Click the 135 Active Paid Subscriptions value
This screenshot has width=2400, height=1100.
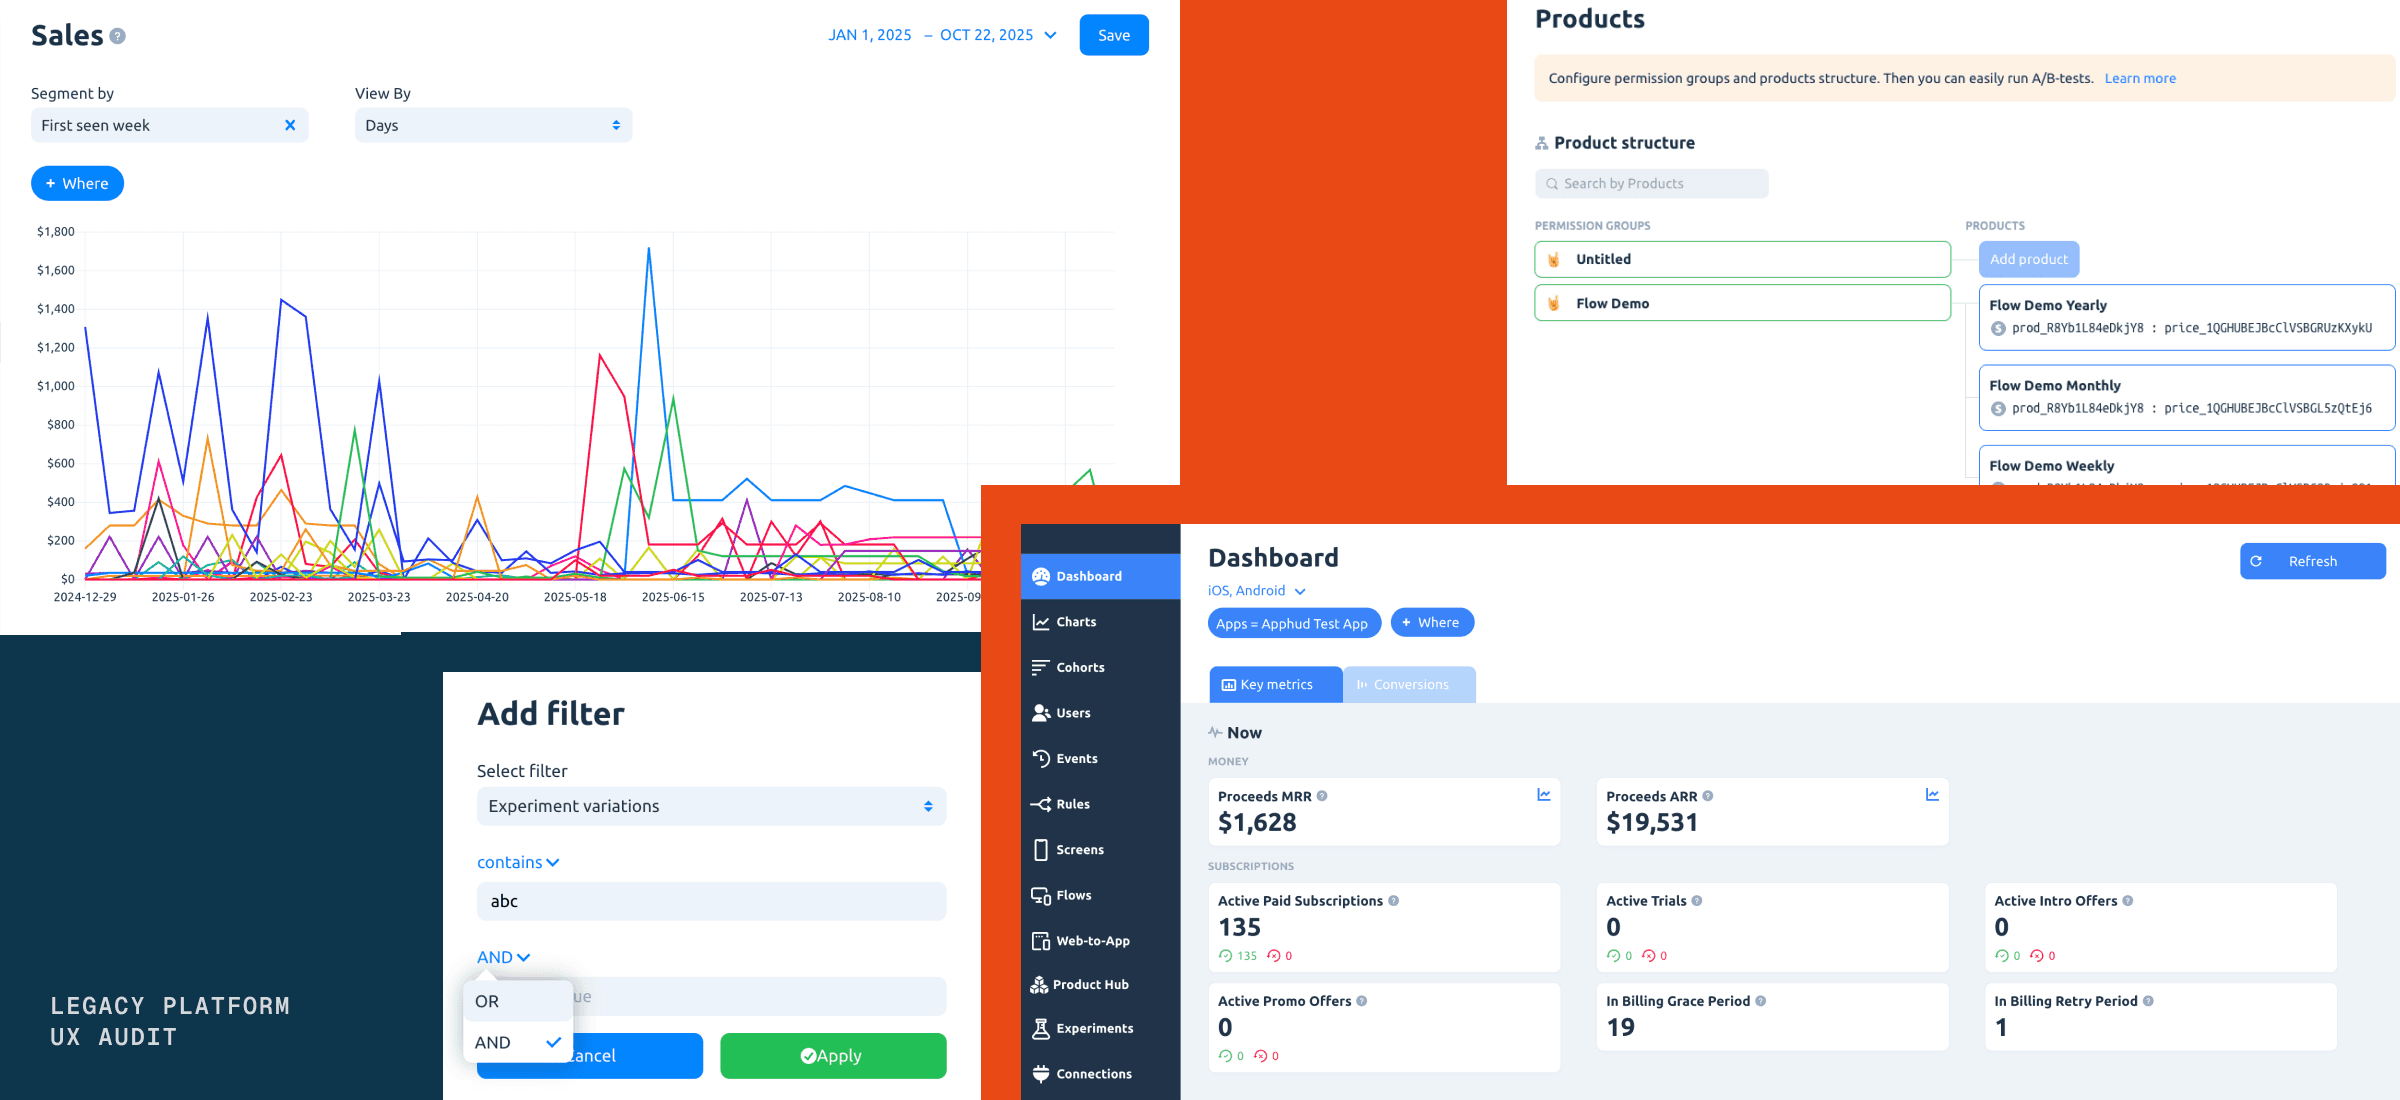point(1239,927)
